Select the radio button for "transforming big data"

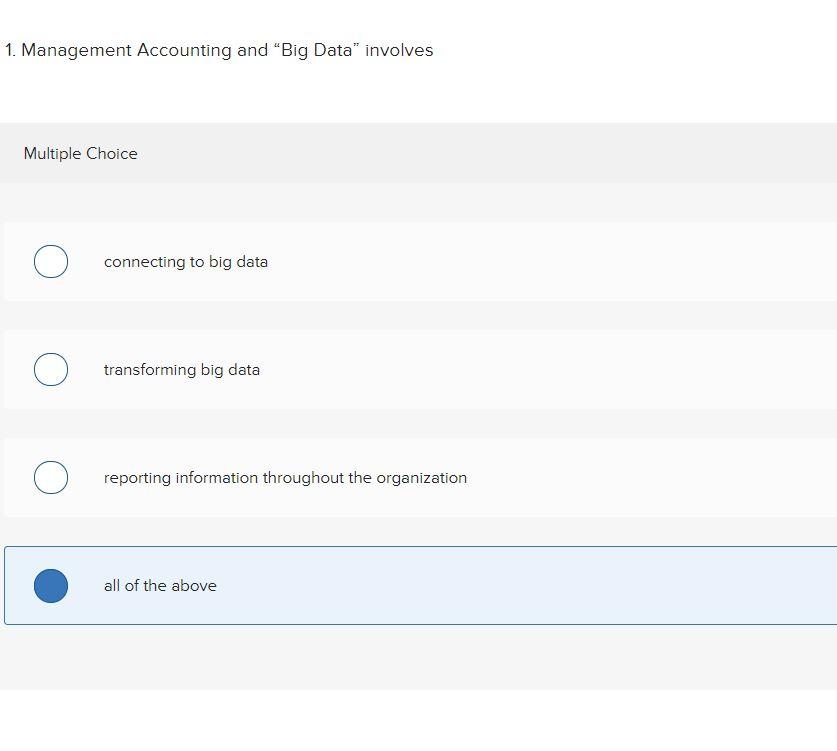click(x=51, y=369)
